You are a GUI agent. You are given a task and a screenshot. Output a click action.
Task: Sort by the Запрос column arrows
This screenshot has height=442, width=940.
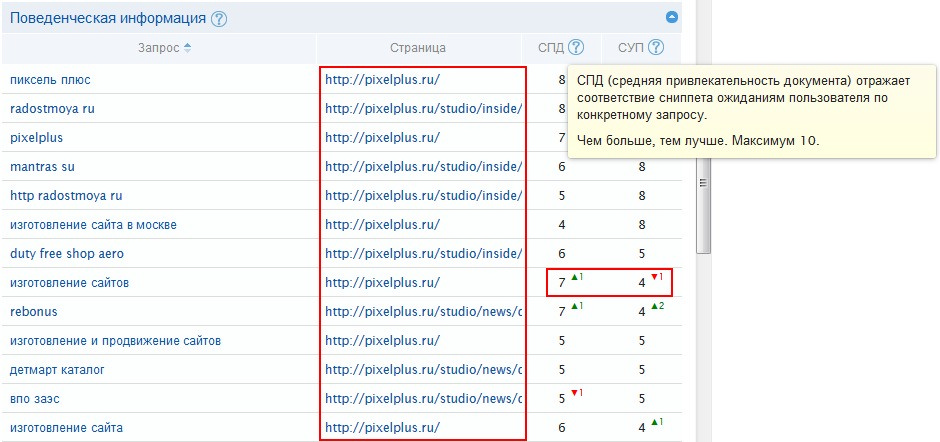[x=187, y=48]
